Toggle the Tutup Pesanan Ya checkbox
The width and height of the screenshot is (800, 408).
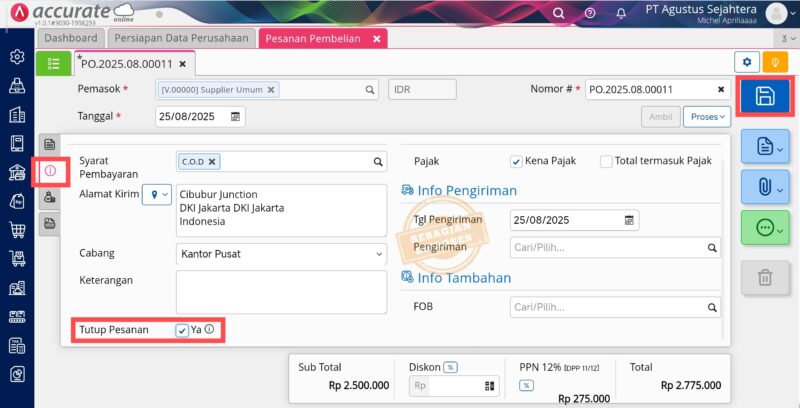(182, 330)
